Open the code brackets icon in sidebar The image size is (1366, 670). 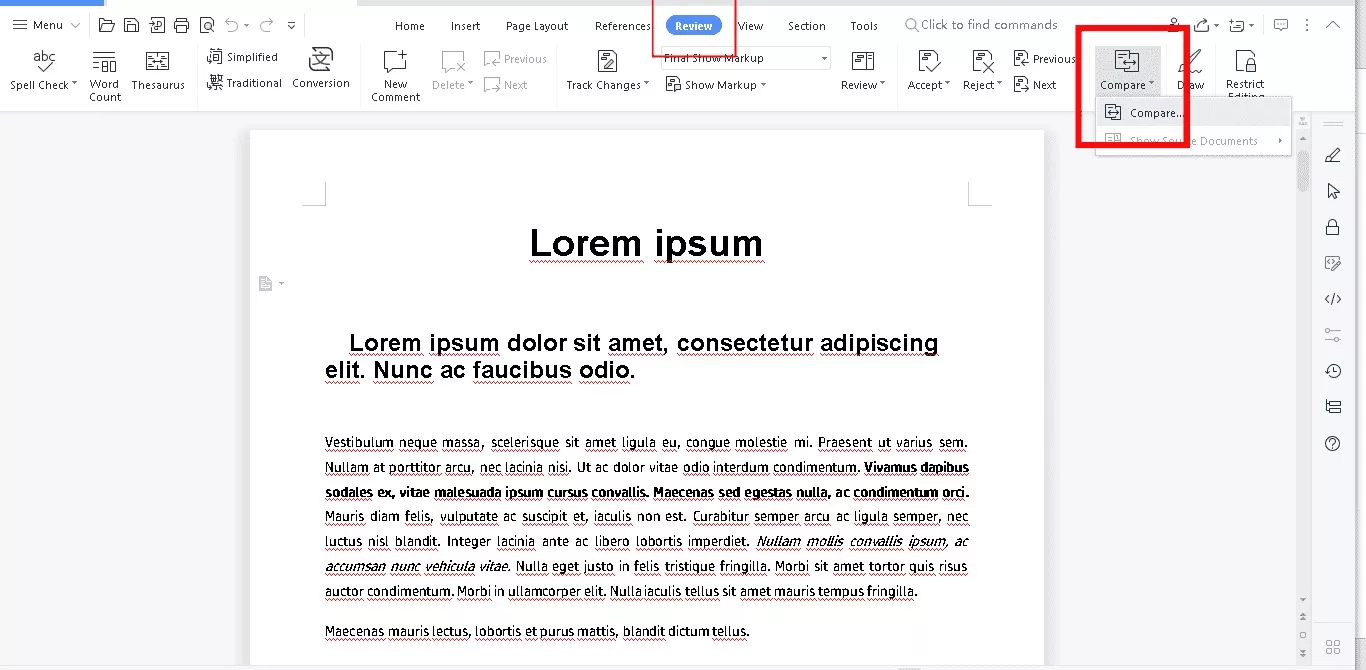(1332, 299)
